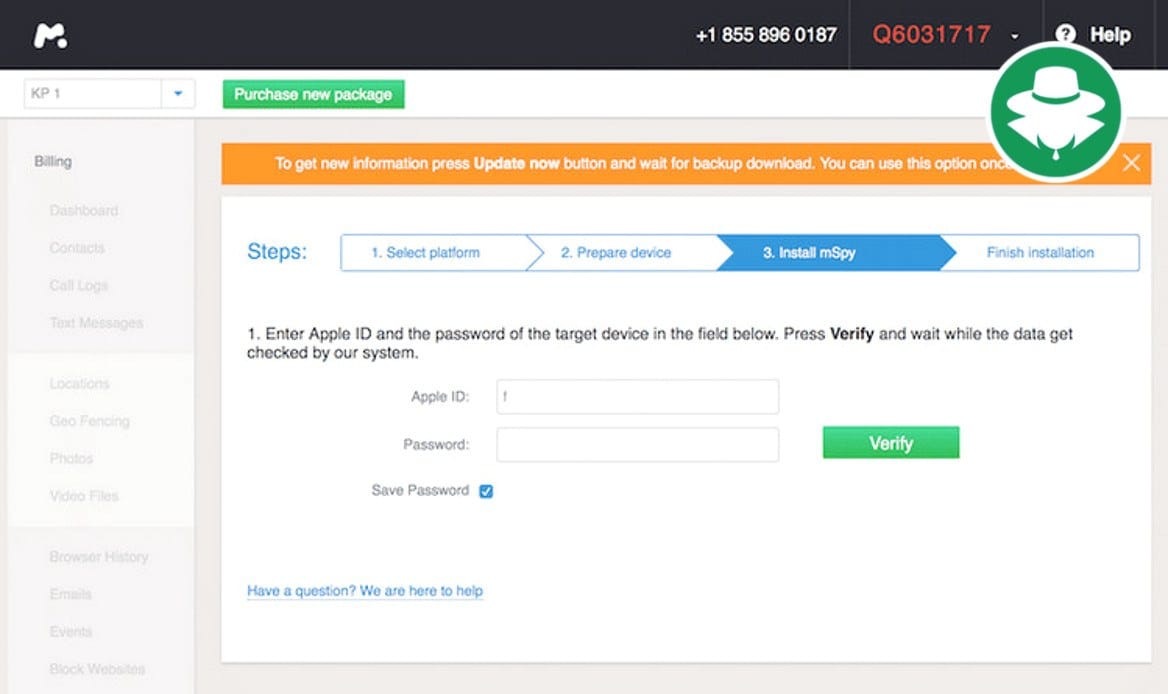Click the Help question mark icon
The image size is (1168, 694).
pos(1066,35)
